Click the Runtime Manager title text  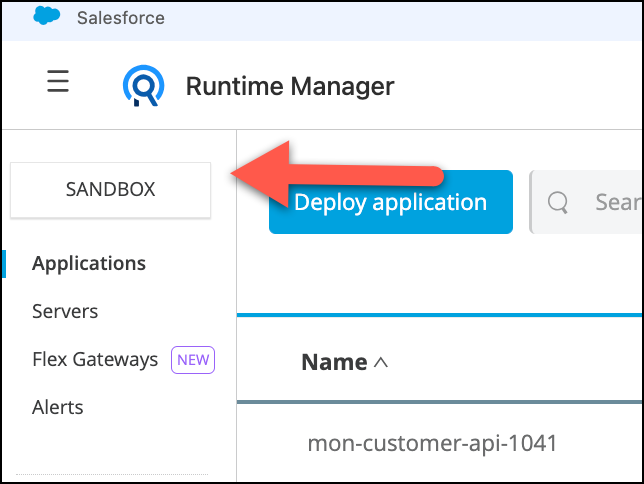tap(290, 86)
